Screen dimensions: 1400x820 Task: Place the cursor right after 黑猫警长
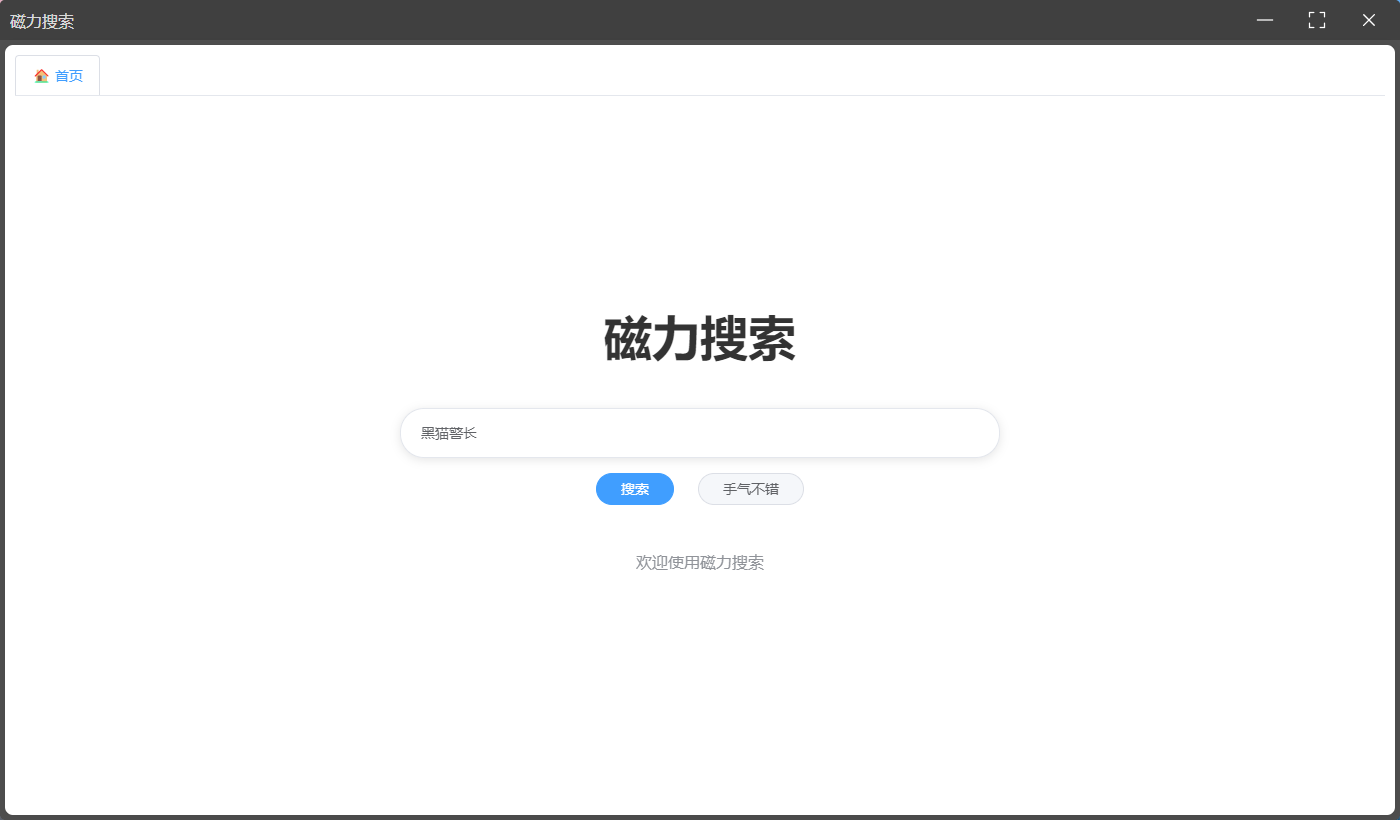coord(479,433)
